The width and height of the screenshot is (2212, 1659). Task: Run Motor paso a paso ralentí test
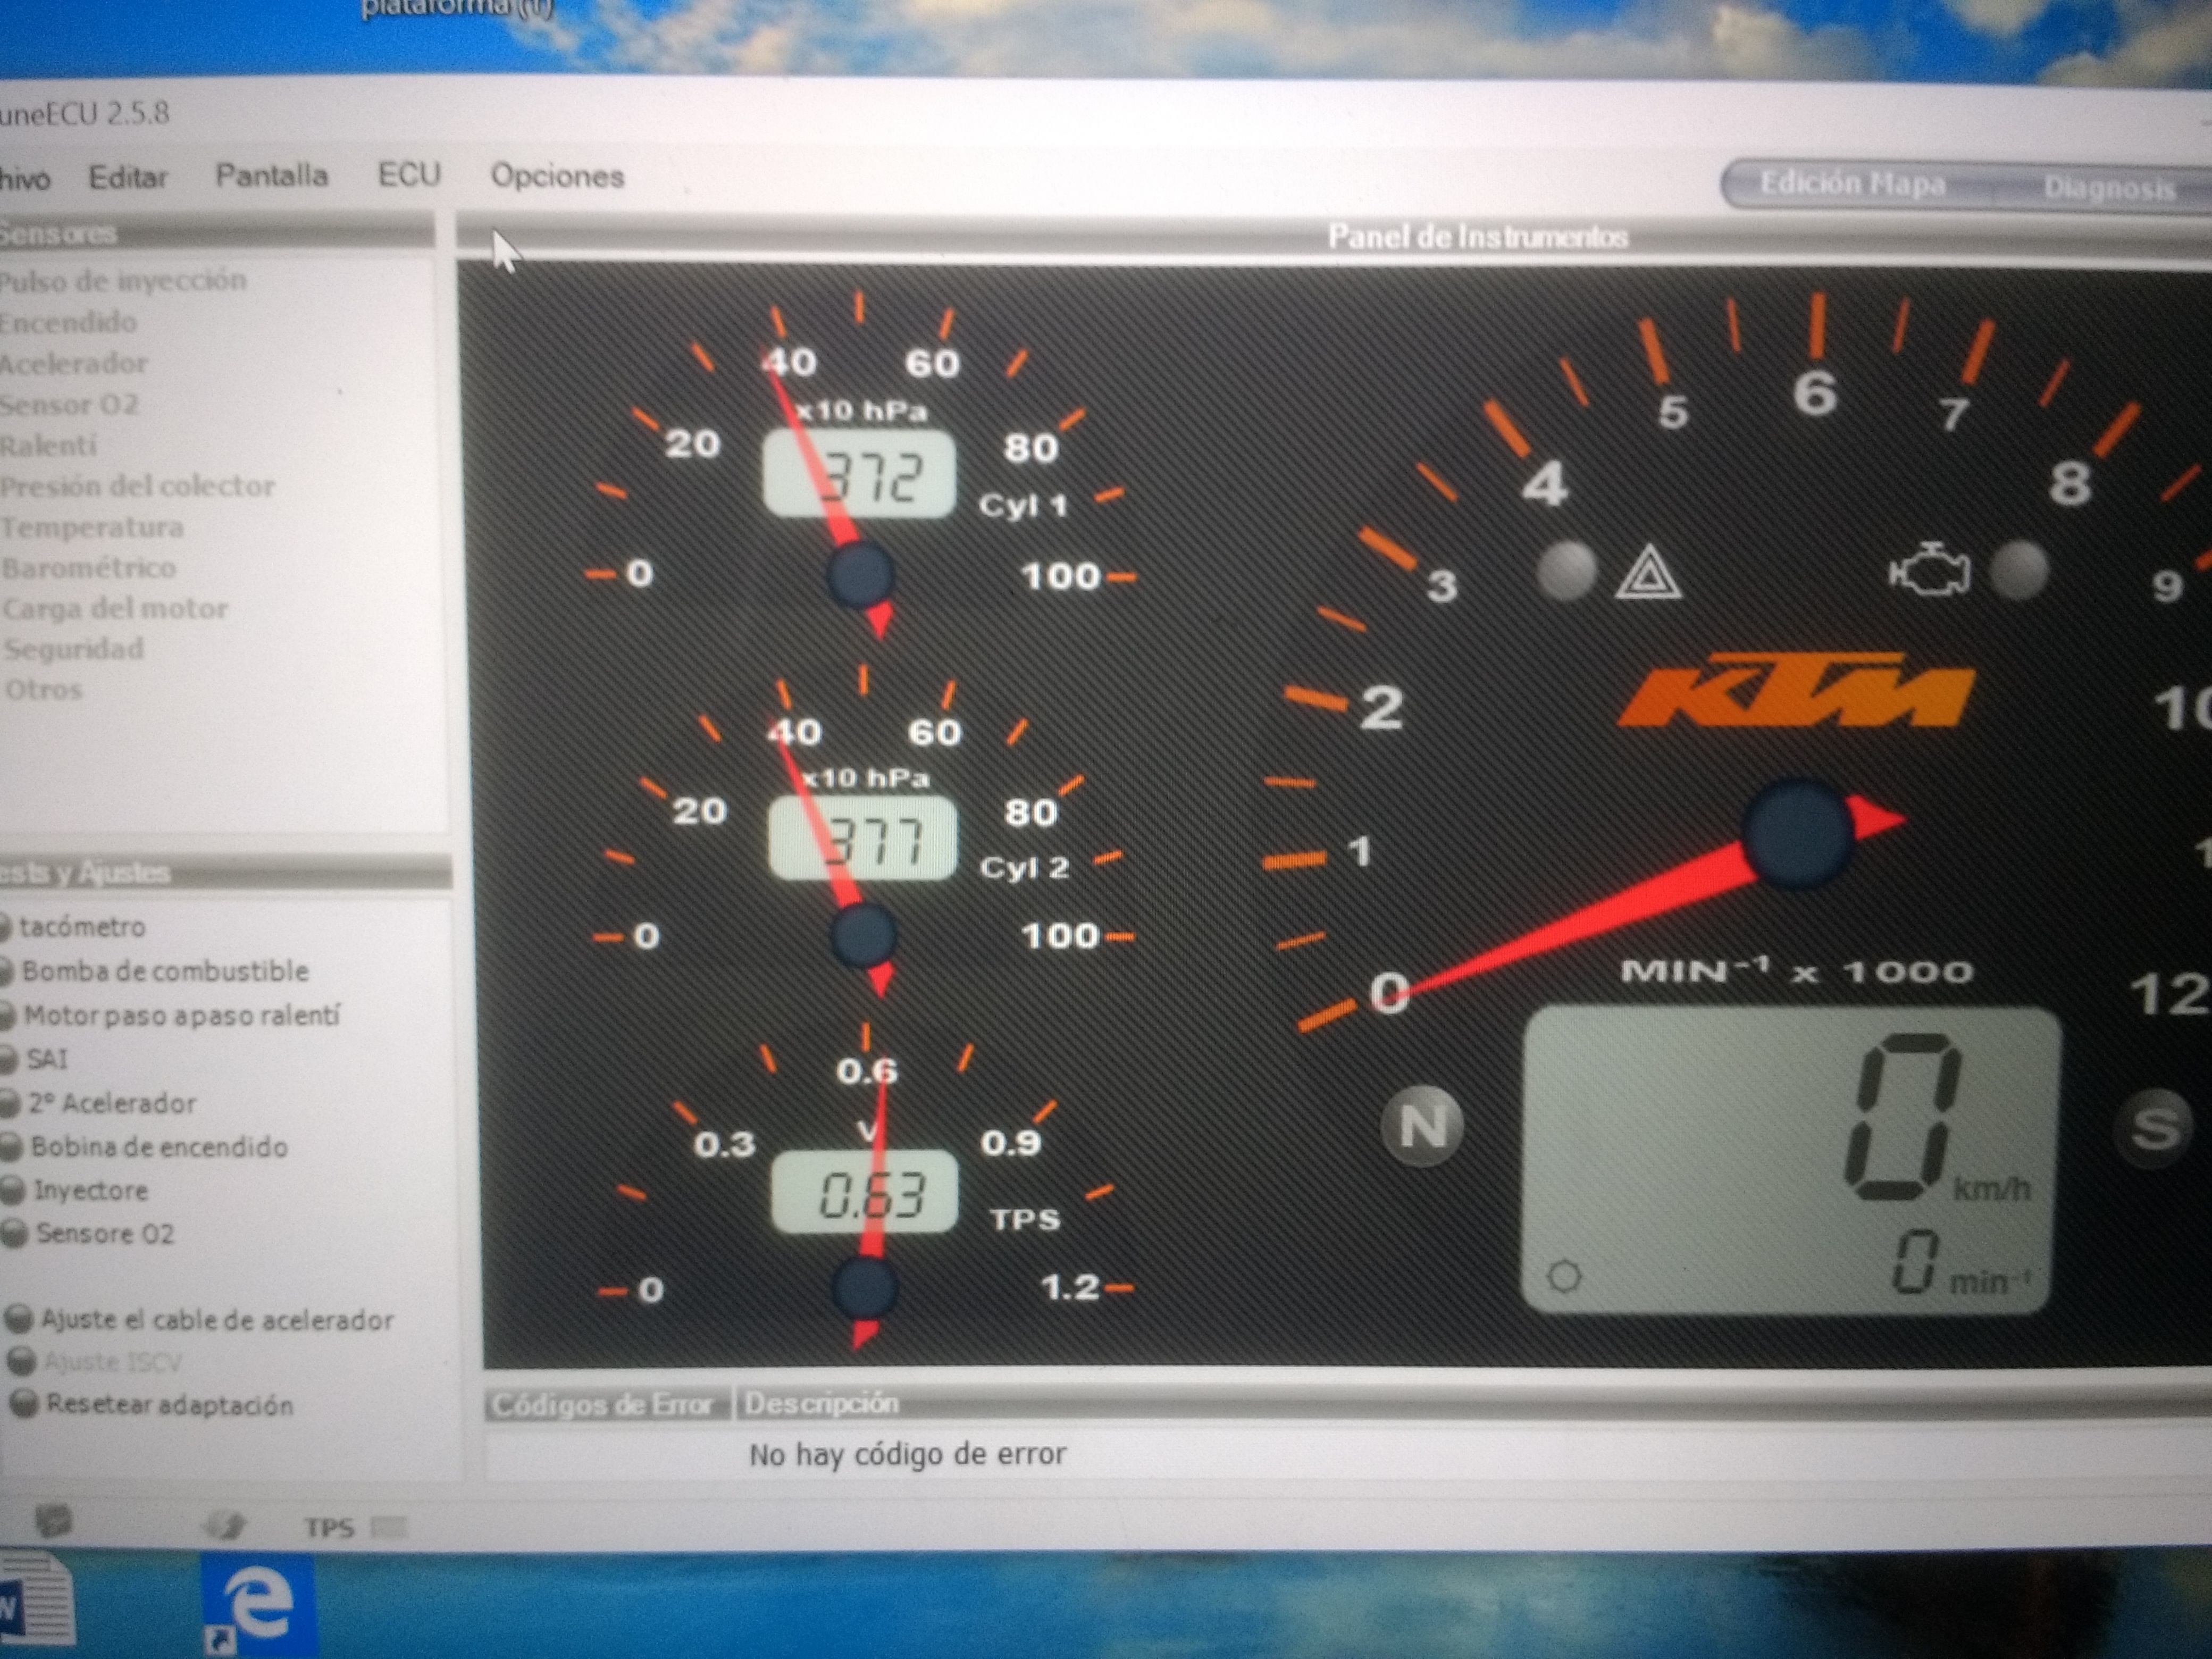181,1015
